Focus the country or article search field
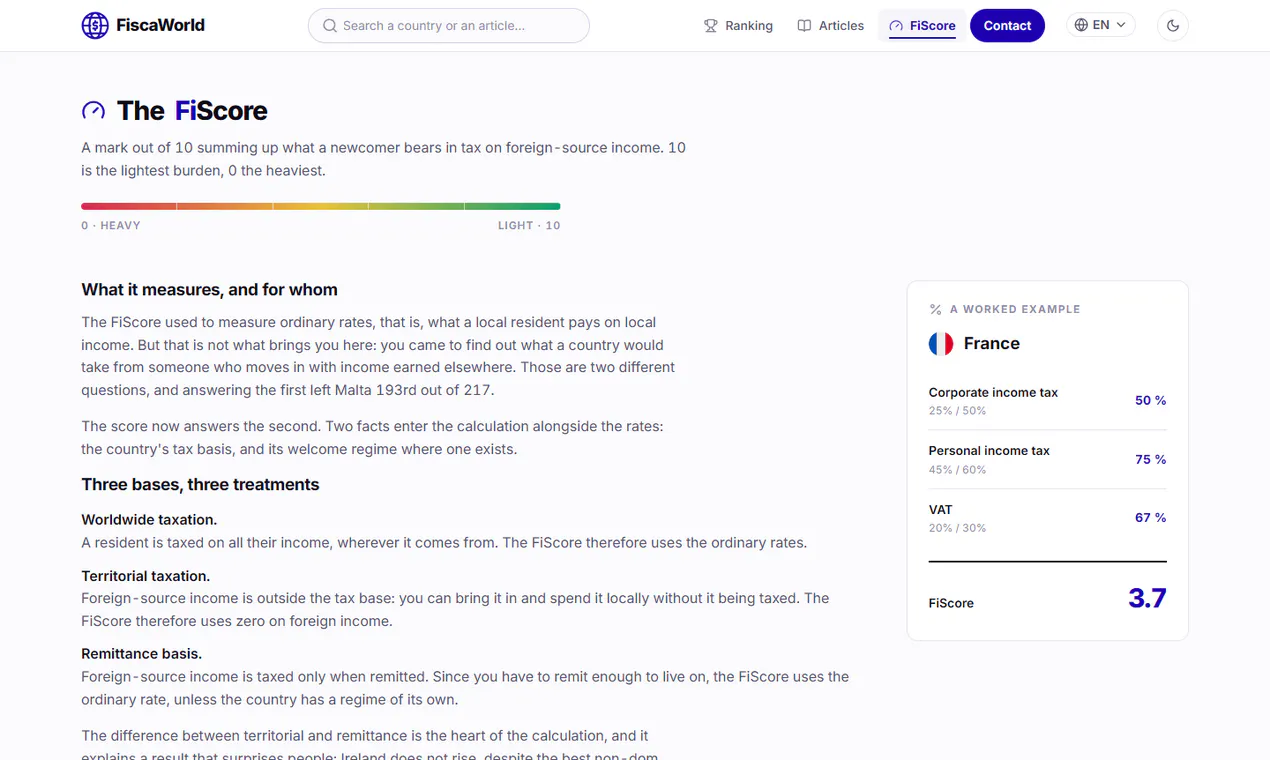The height and width of the screenshot is (760, 1270). point(449,26)
